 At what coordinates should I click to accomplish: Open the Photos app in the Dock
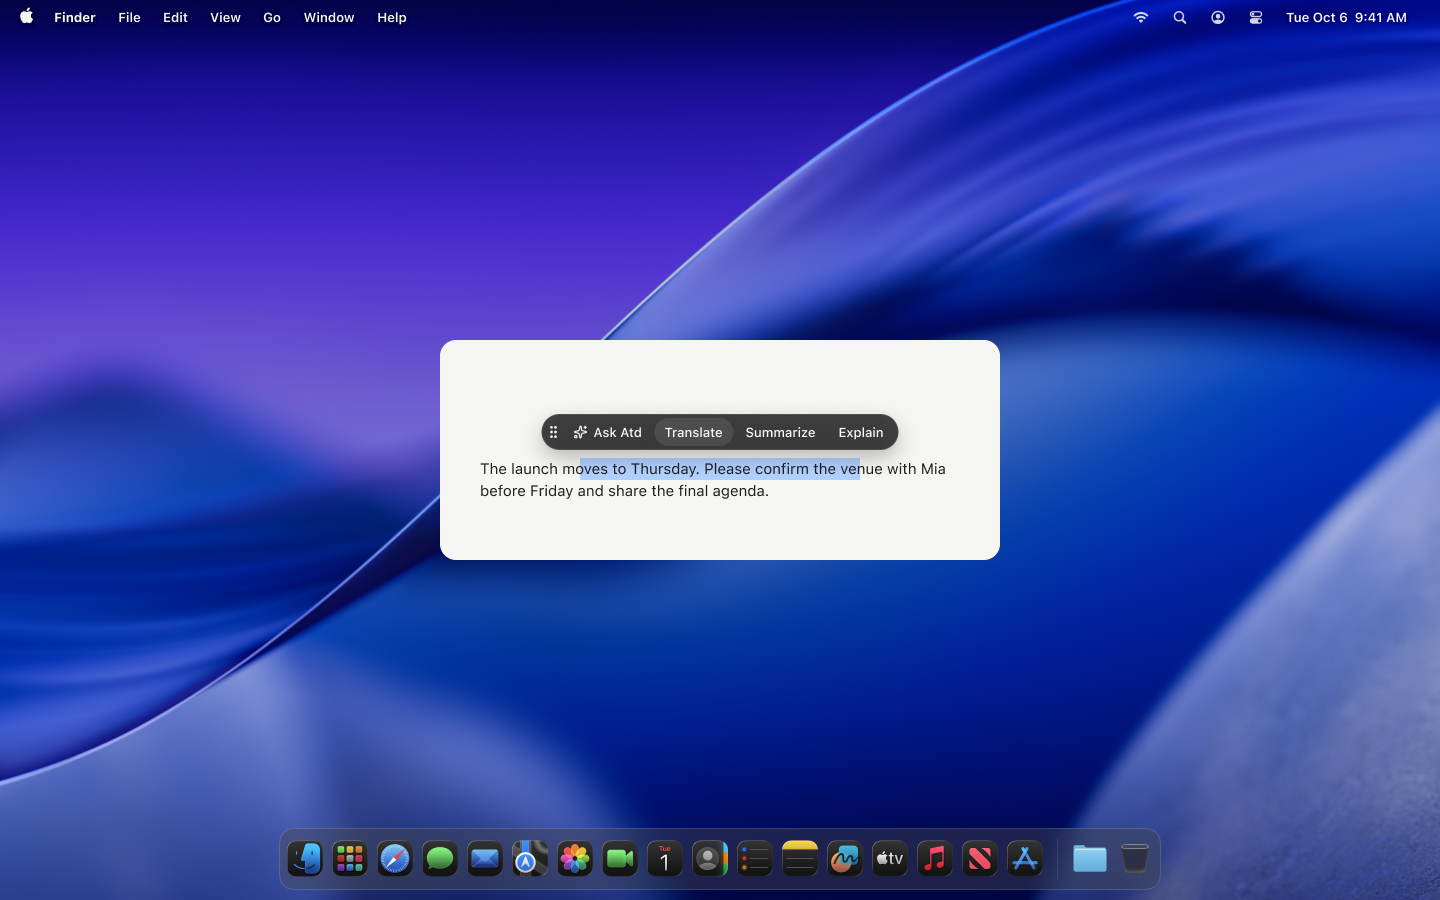575,859
